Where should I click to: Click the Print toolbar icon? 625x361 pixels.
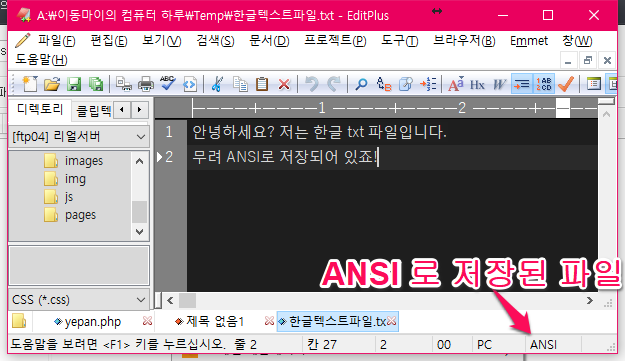coord(145,84)
